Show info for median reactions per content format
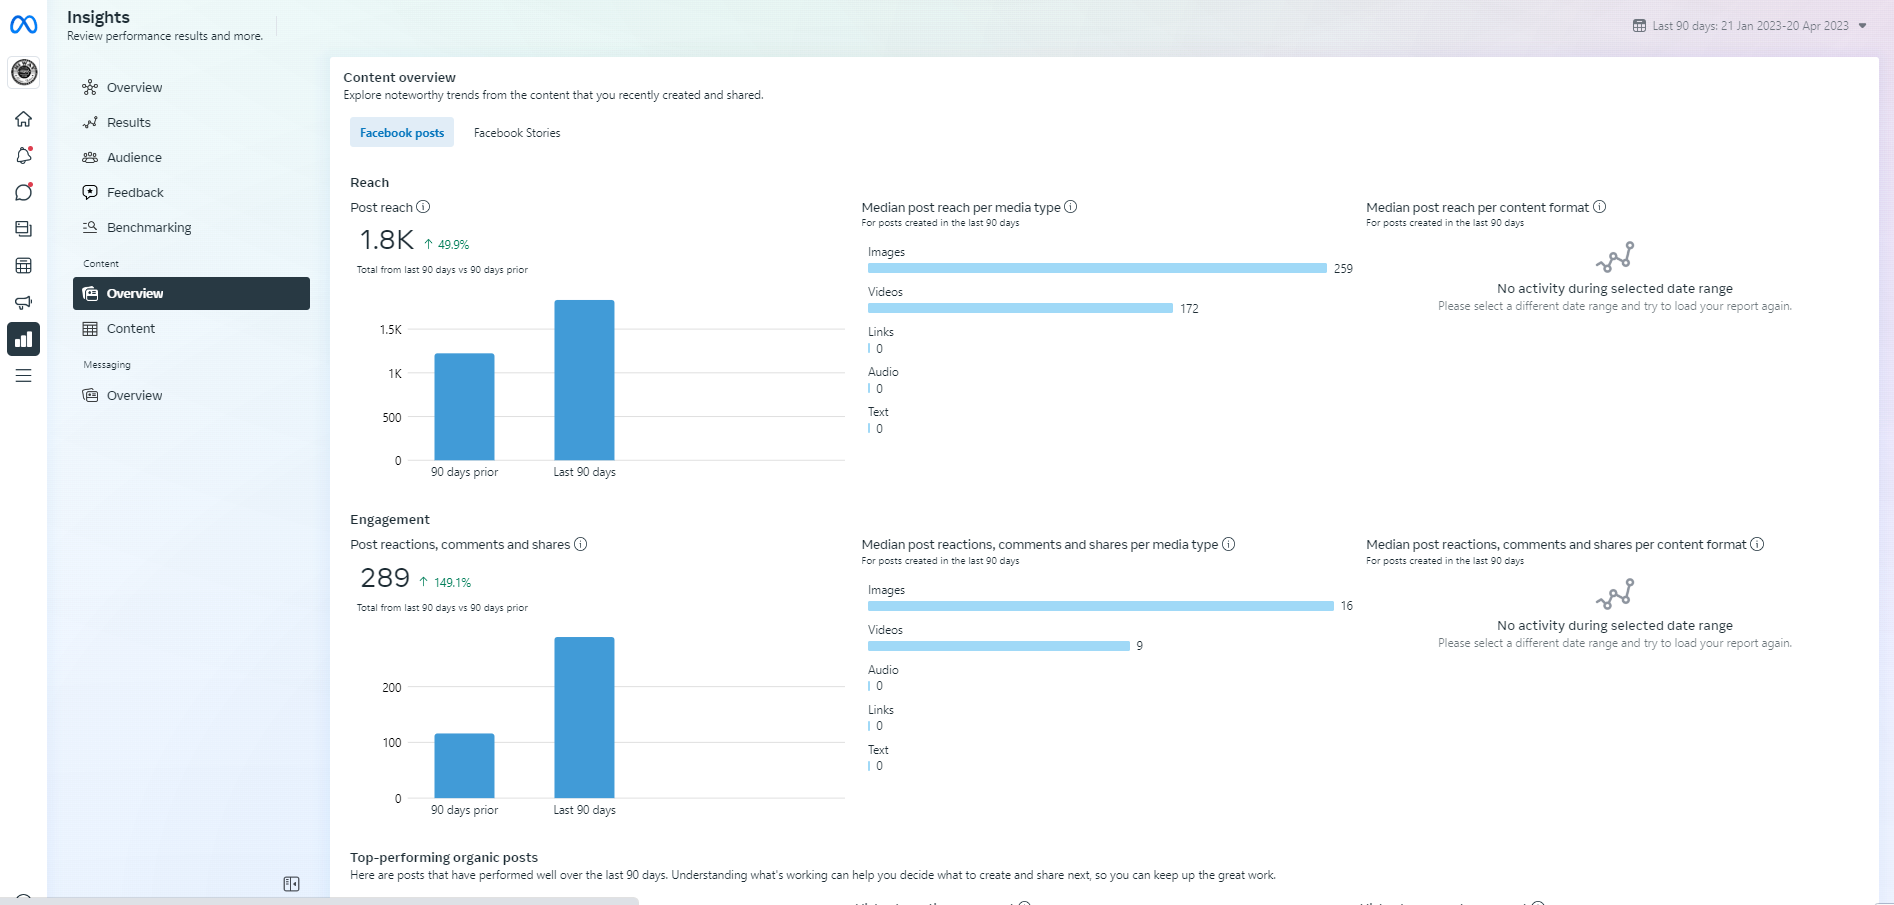Image resolution: width=1894 pixels, height=905 pixels. 1757,544
